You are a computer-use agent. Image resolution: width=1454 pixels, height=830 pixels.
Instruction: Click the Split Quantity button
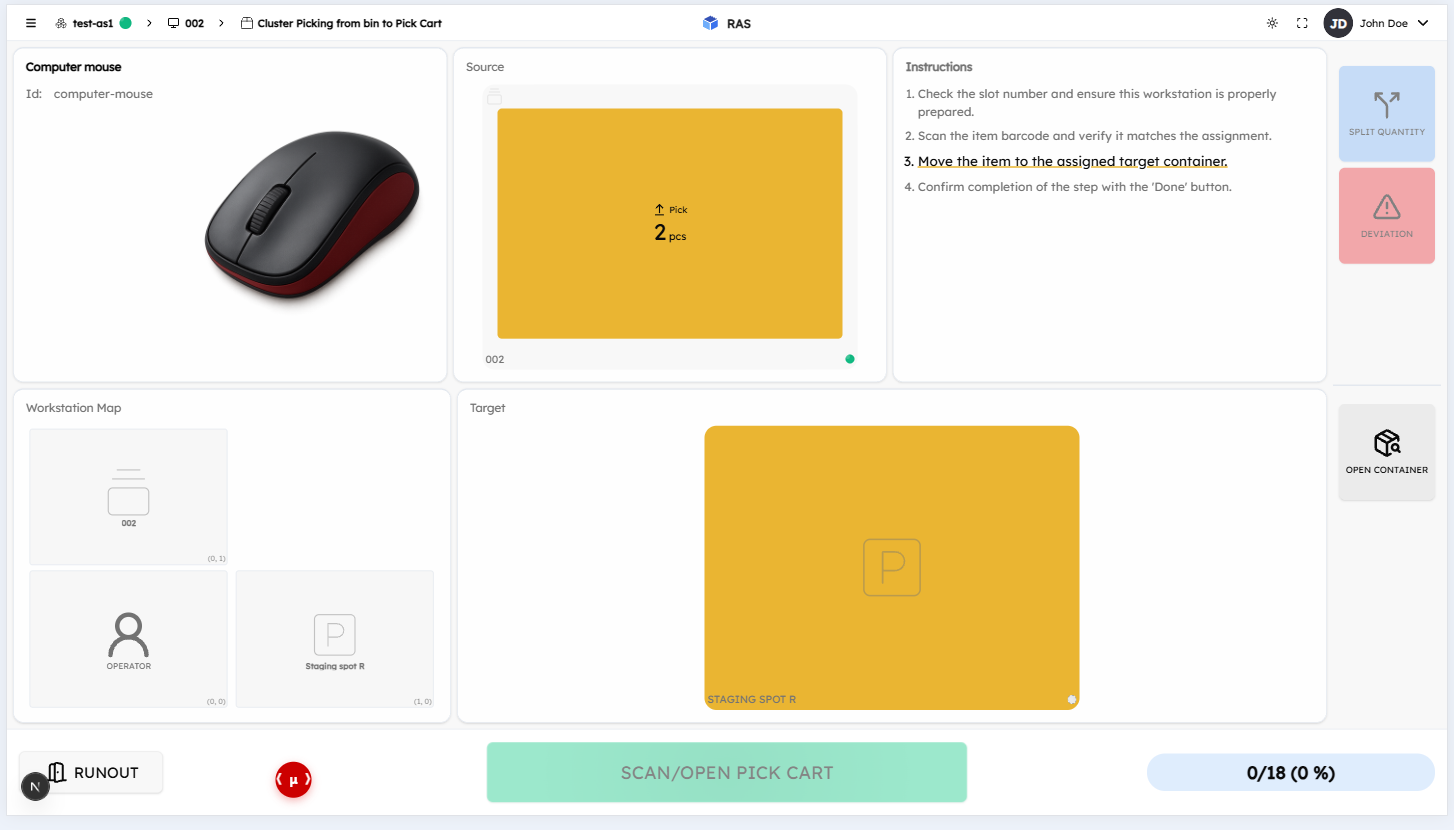click(x=1387, y=114)
